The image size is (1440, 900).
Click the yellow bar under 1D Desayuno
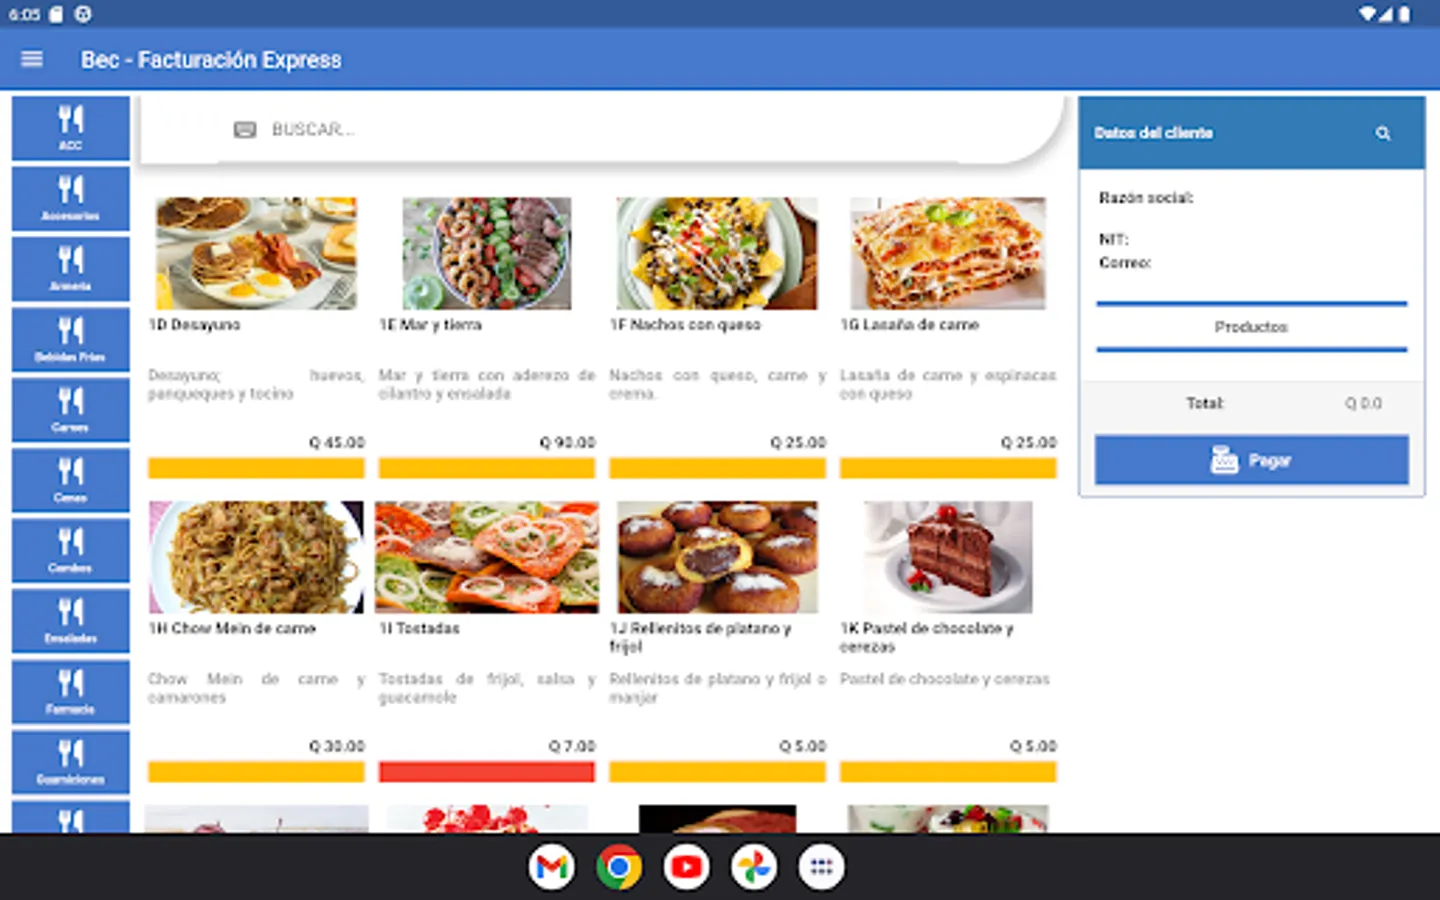(x=257, y=468)
